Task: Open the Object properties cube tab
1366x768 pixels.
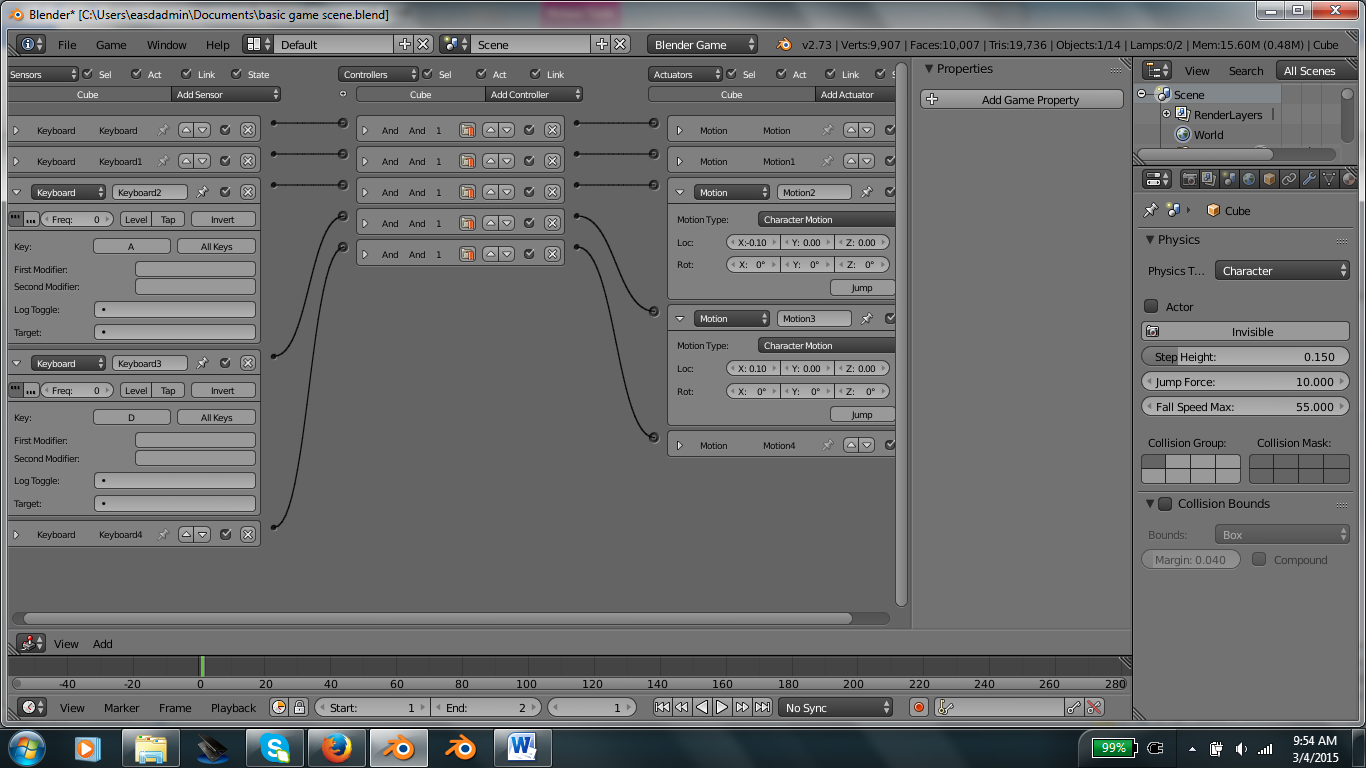Action: pyautogui.click(x=1269, y=179)
